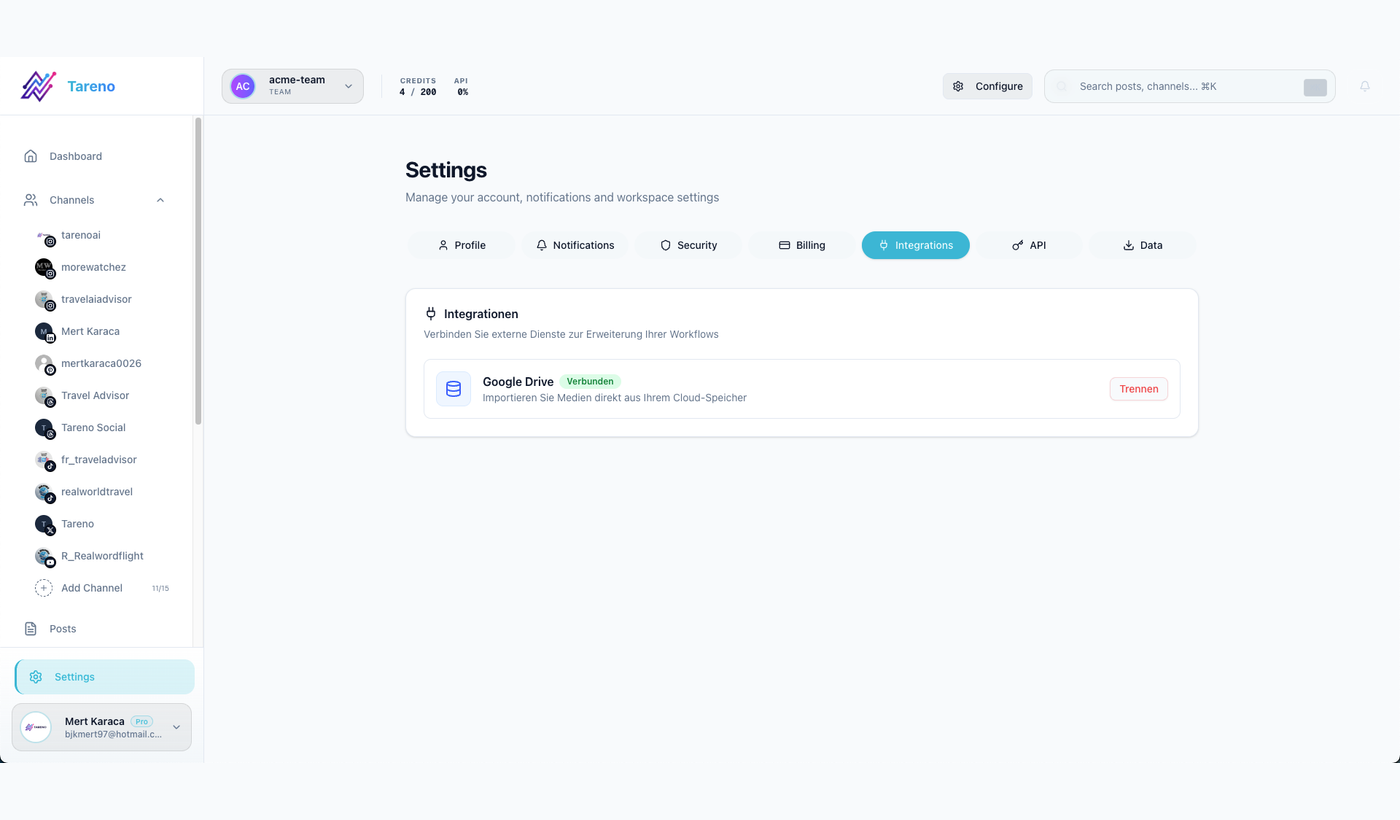The image size is (1400, 820).
Task: Switch to the Profile tab
Action: 461,245
